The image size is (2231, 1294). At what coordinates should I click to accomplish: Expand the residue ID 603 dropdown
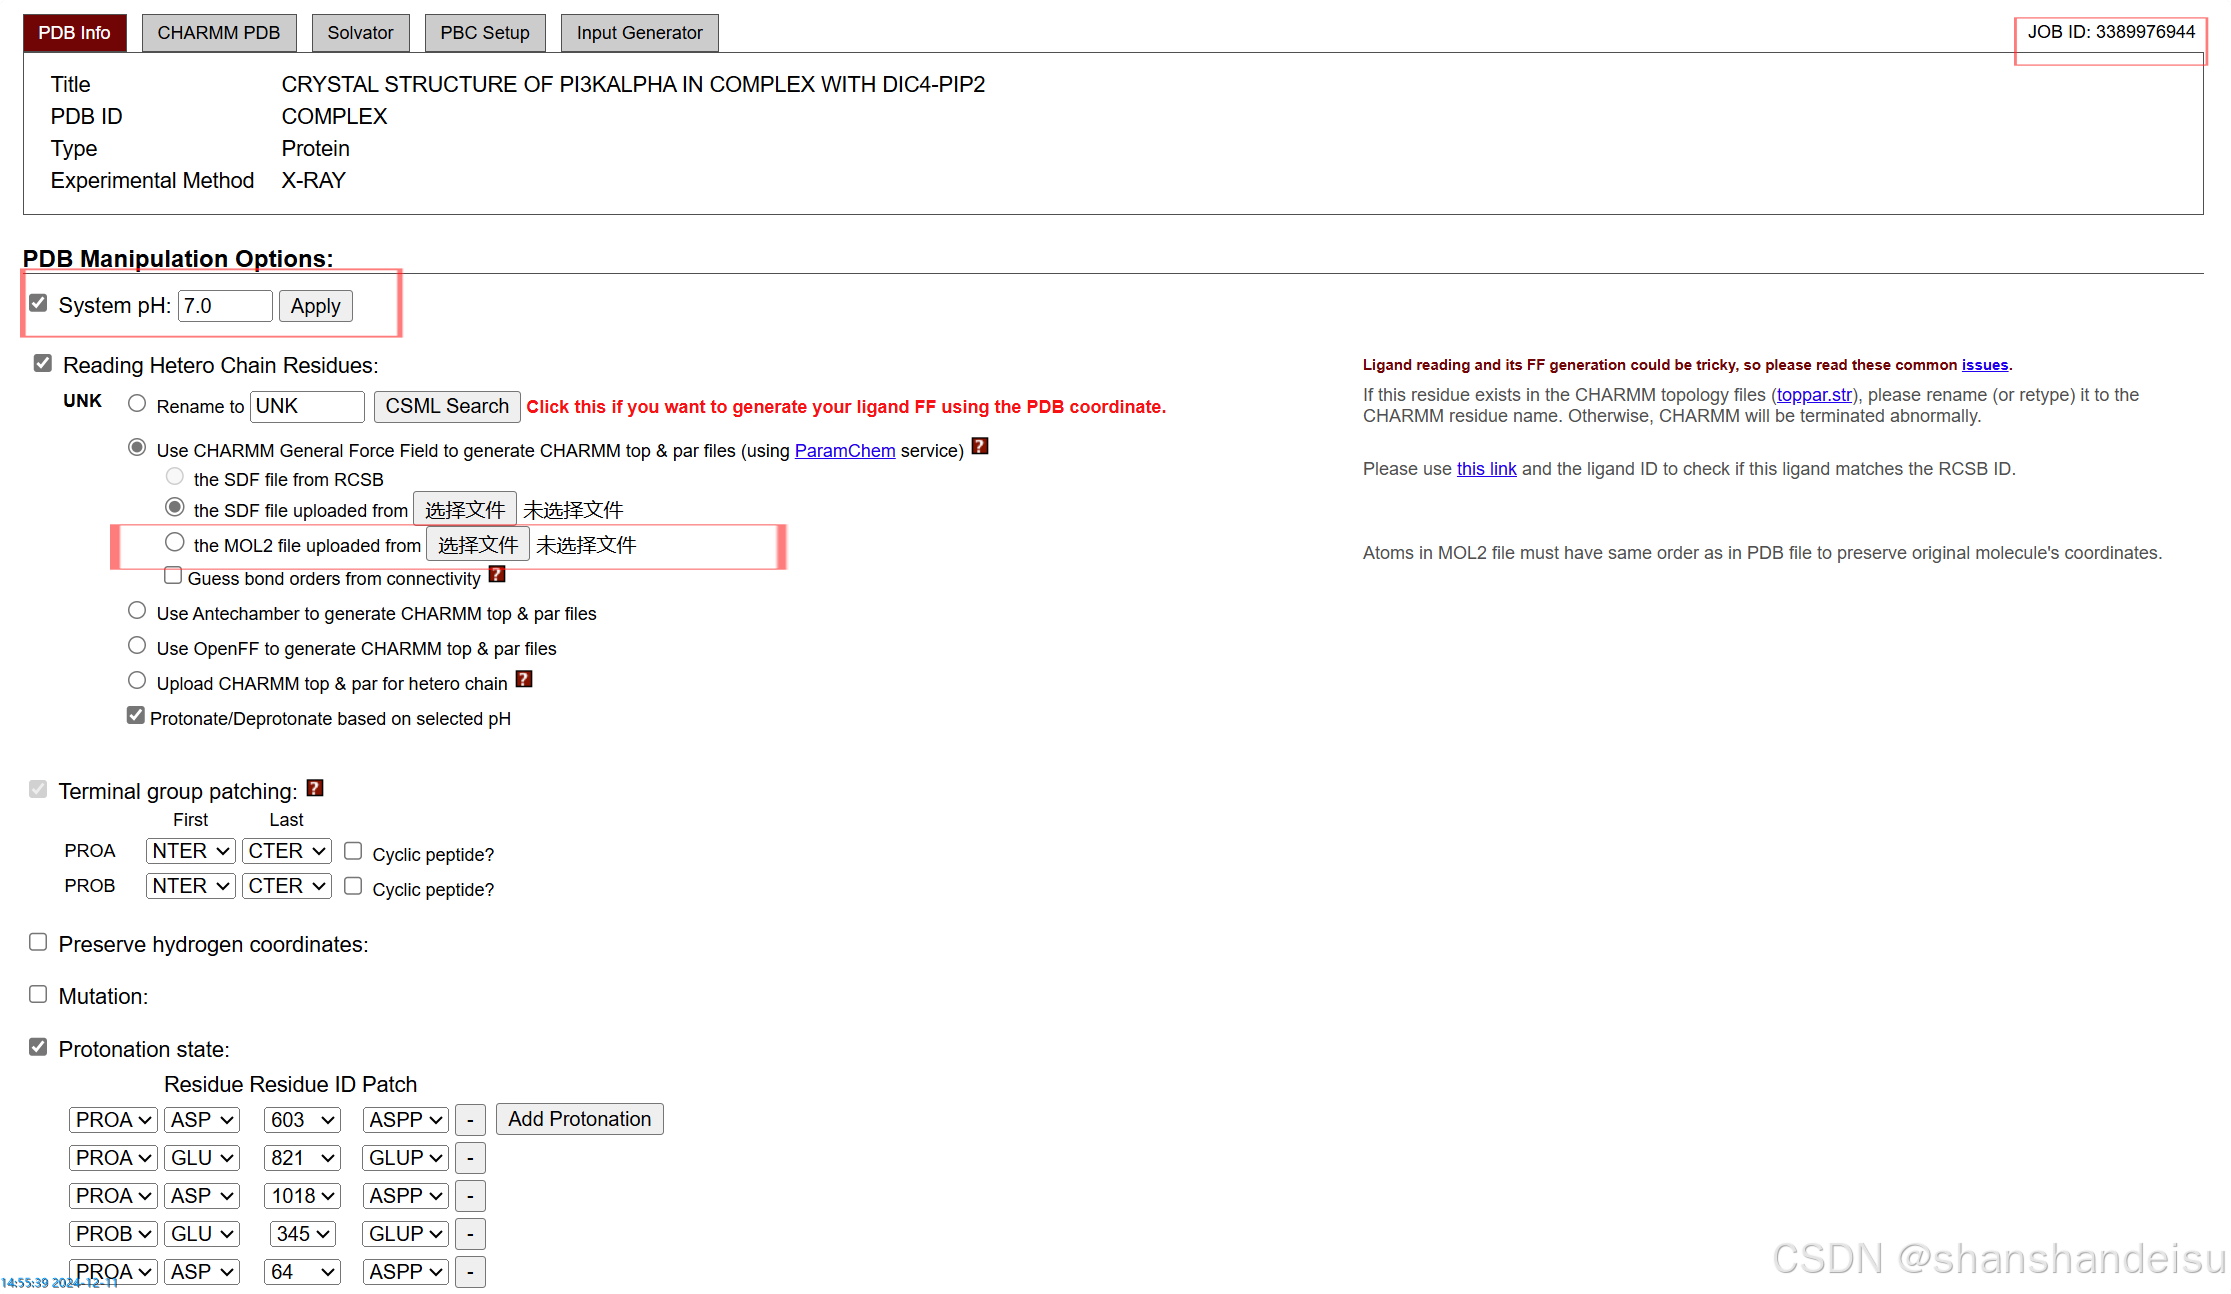[x=302, y=1120]
